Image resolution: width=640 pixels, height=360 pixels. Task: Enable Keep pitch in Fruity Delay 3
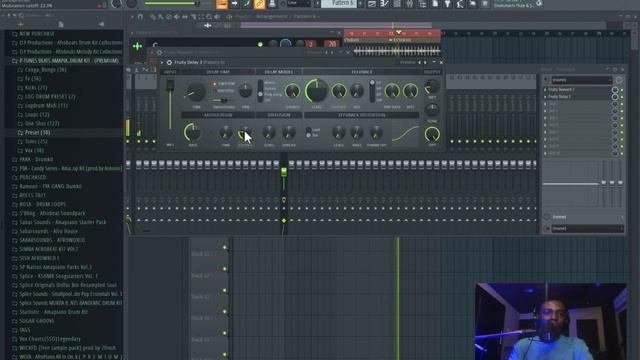pyautogui.click(x=214, y=91)
